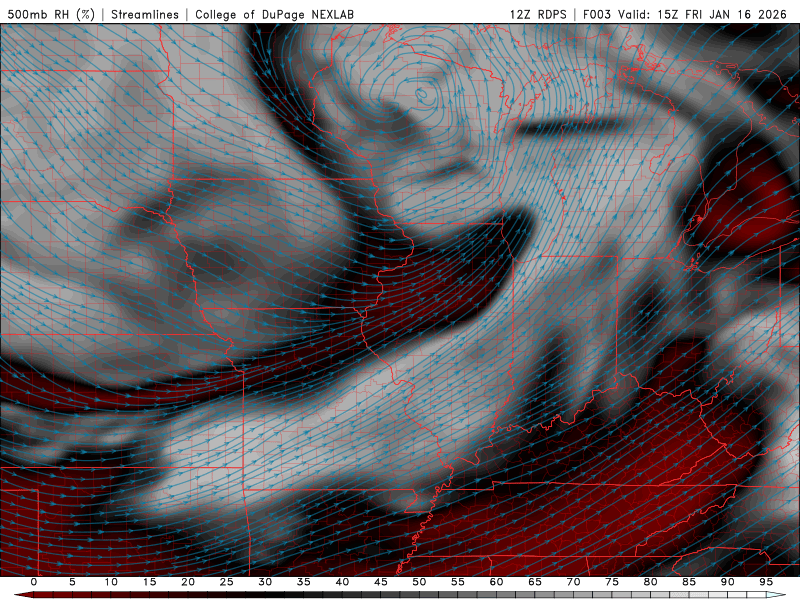Click the '500mb RH (%)' title text
800x600 pixels.
[x=51, y=15]
